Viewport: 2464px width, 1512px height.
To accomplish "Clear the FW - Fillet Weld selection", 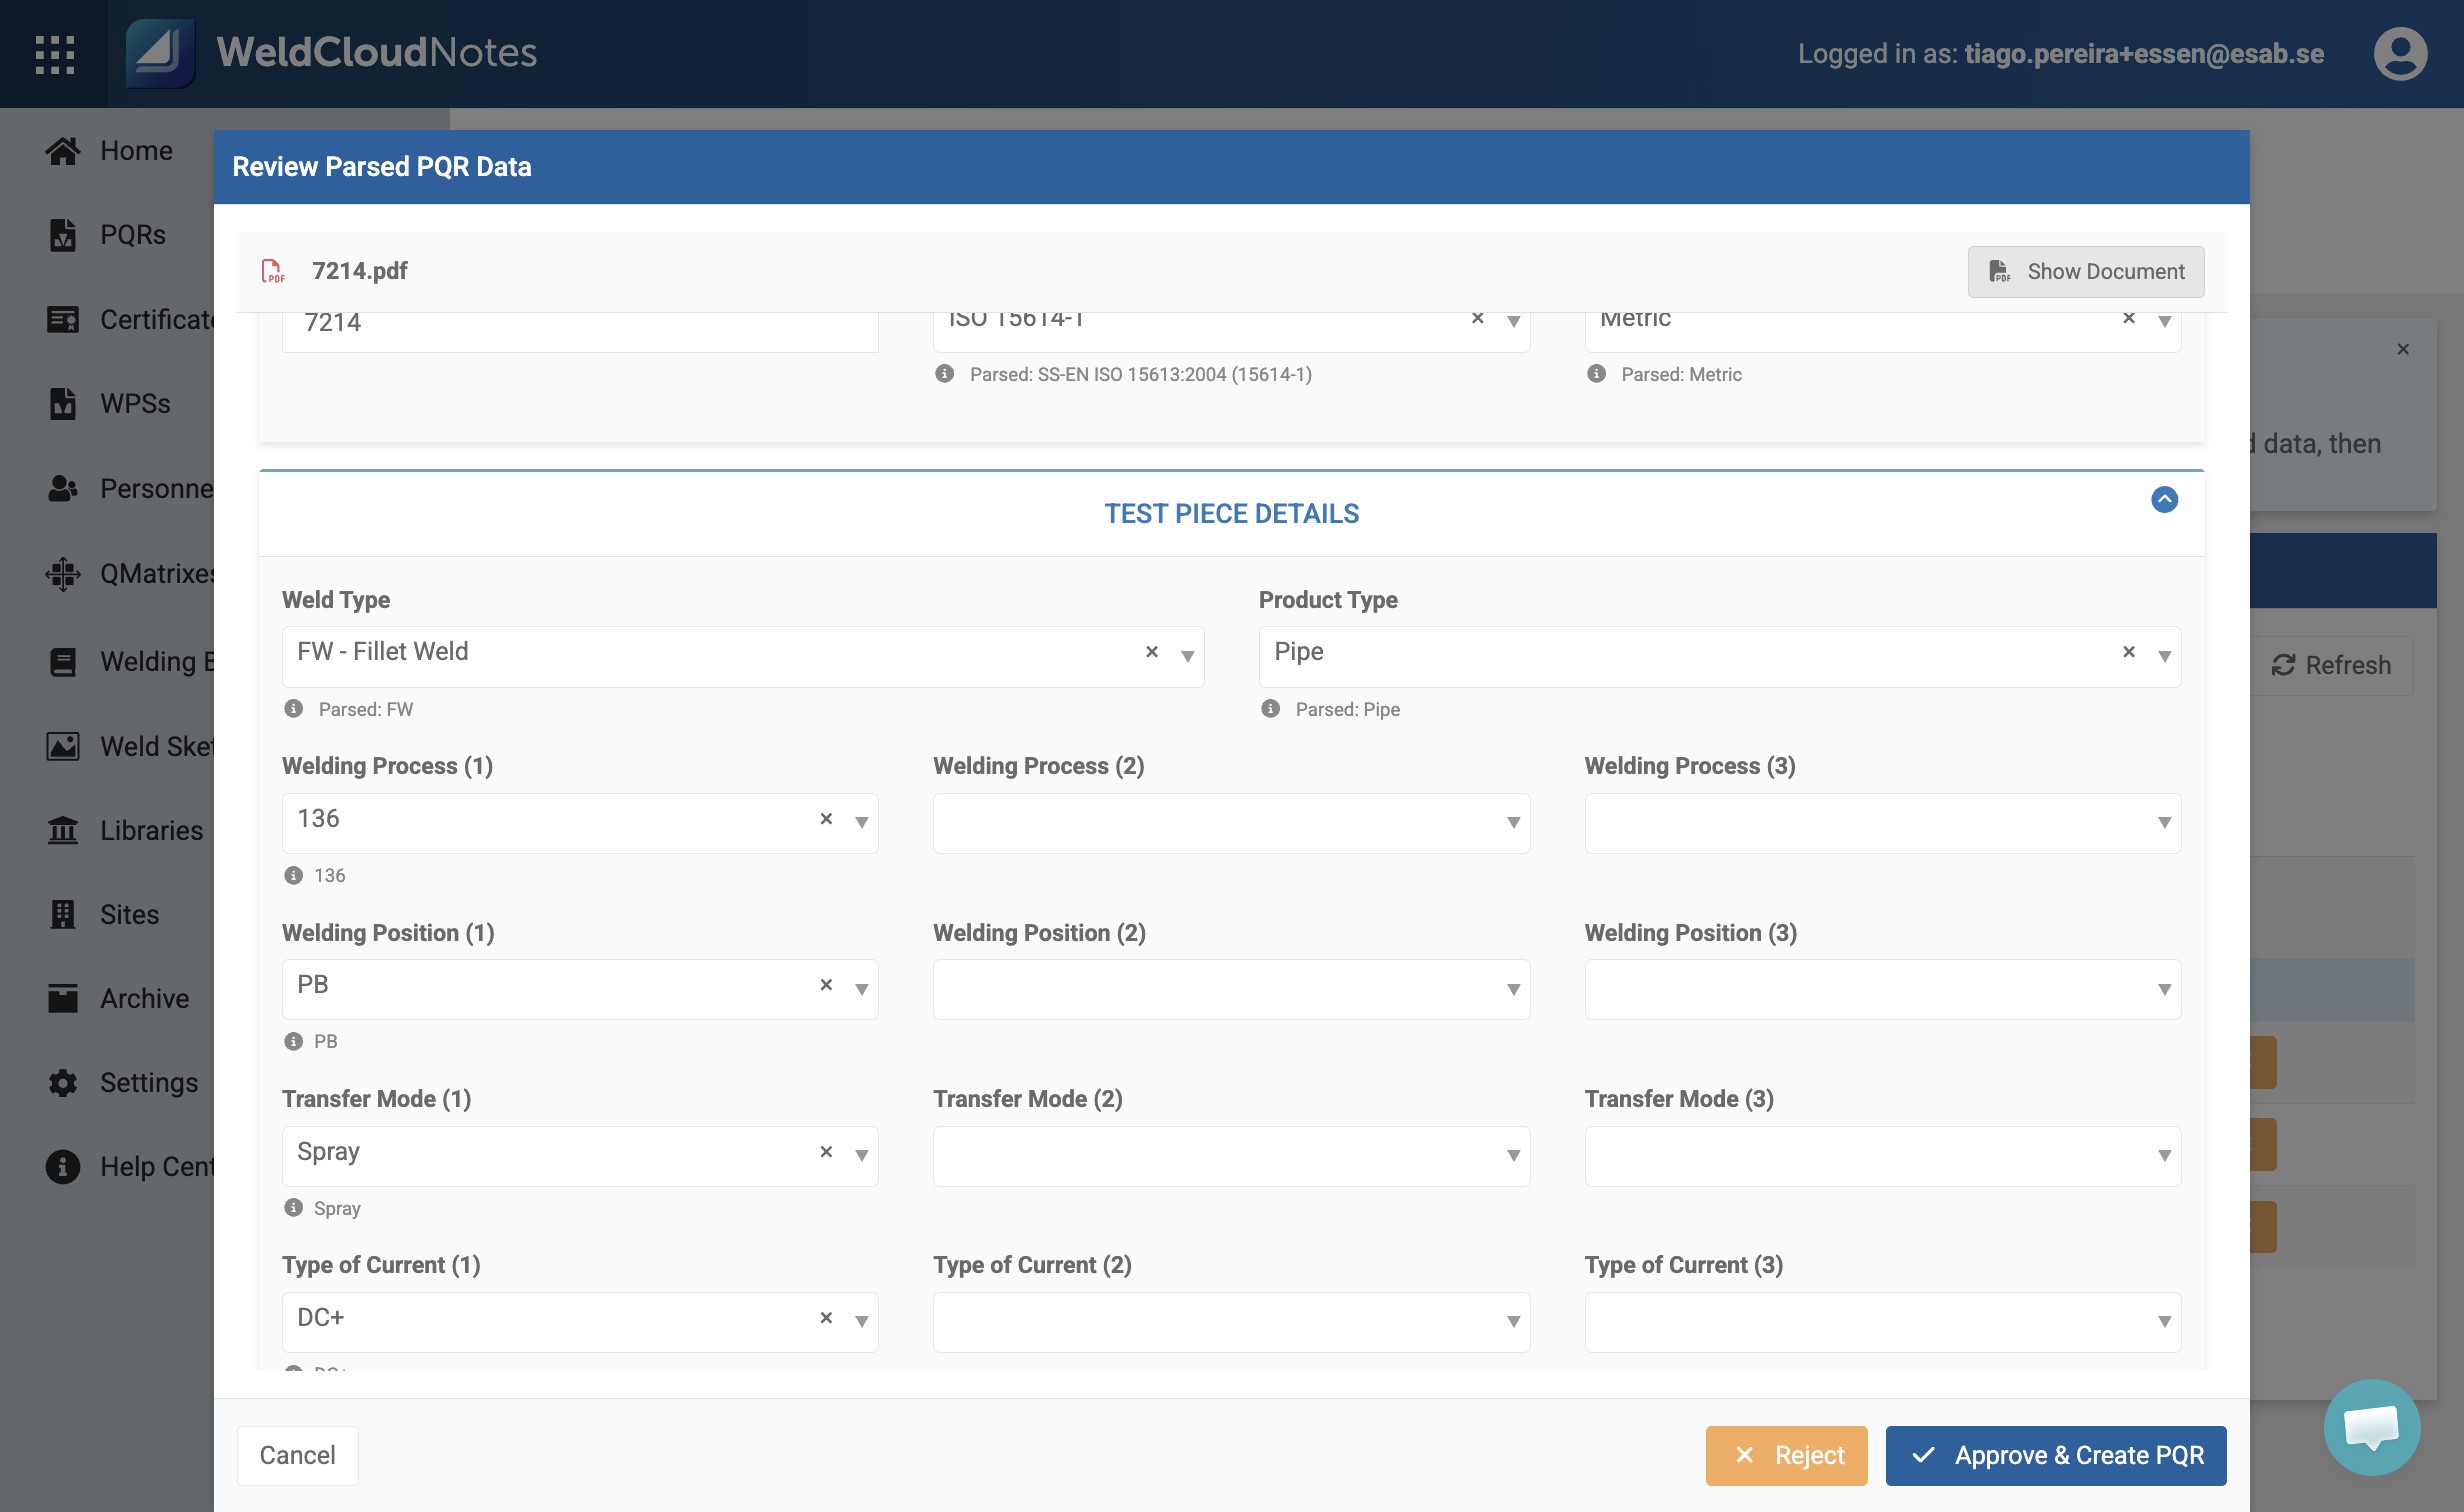I will [1152, 652].
